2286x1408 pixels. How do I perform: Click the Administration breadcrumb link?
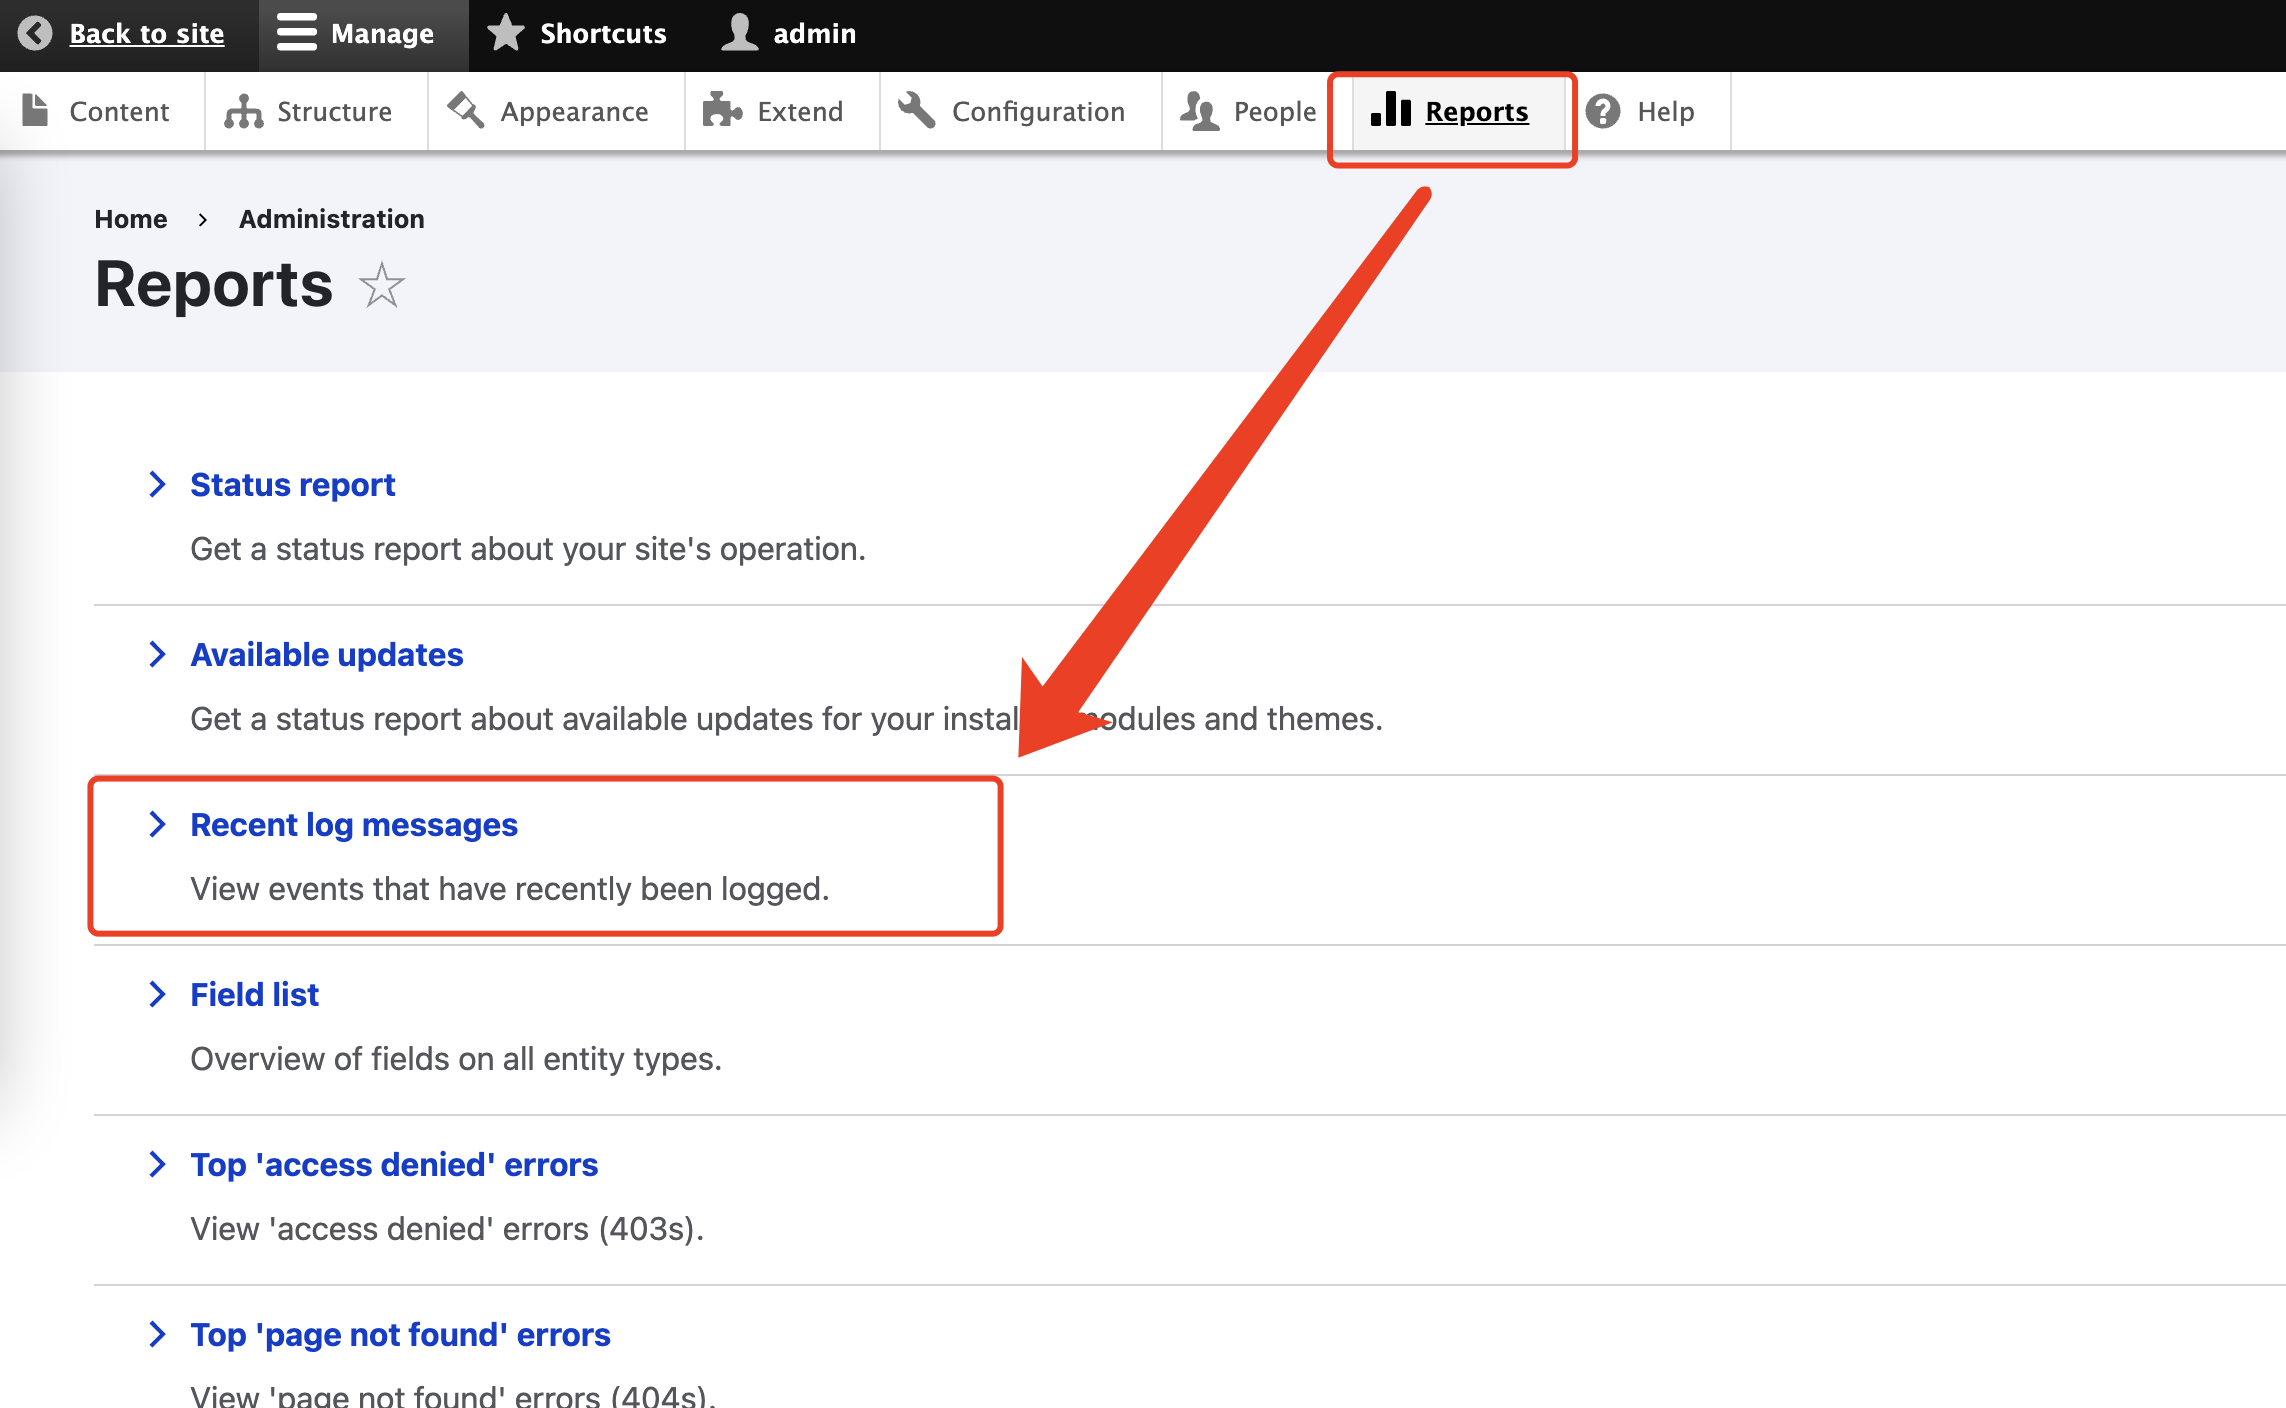(332, 219)
